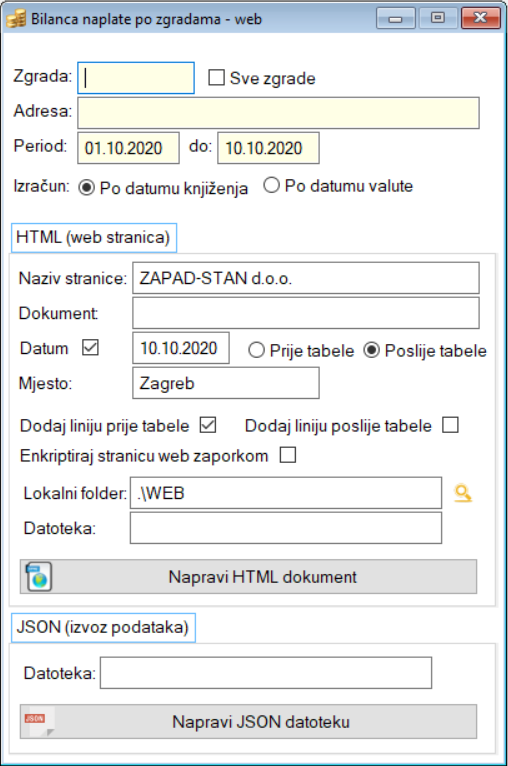Focus the Zgrada input field
This screenshot has height=766, width=508.
tap(136, 78)
